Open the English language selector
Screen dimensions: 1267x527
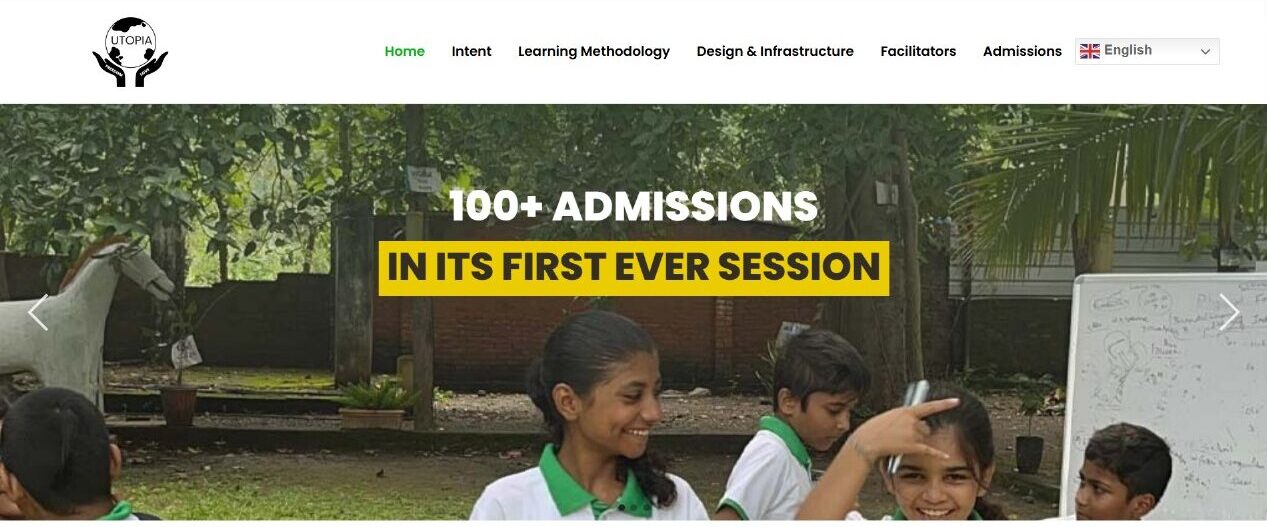point(1147,51)
